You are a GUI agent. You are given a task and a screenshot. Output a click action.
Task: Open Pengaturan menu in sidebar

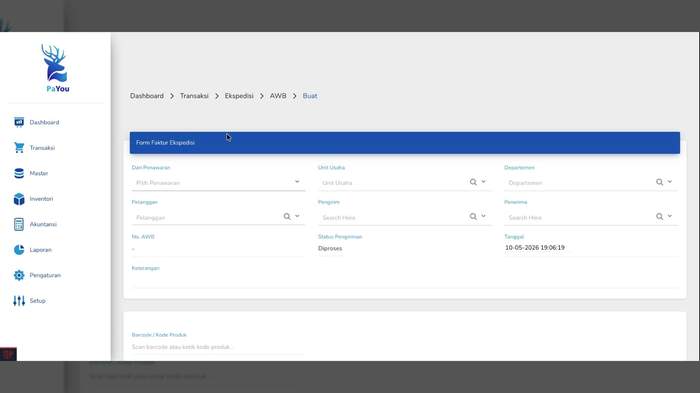[45, 275]
